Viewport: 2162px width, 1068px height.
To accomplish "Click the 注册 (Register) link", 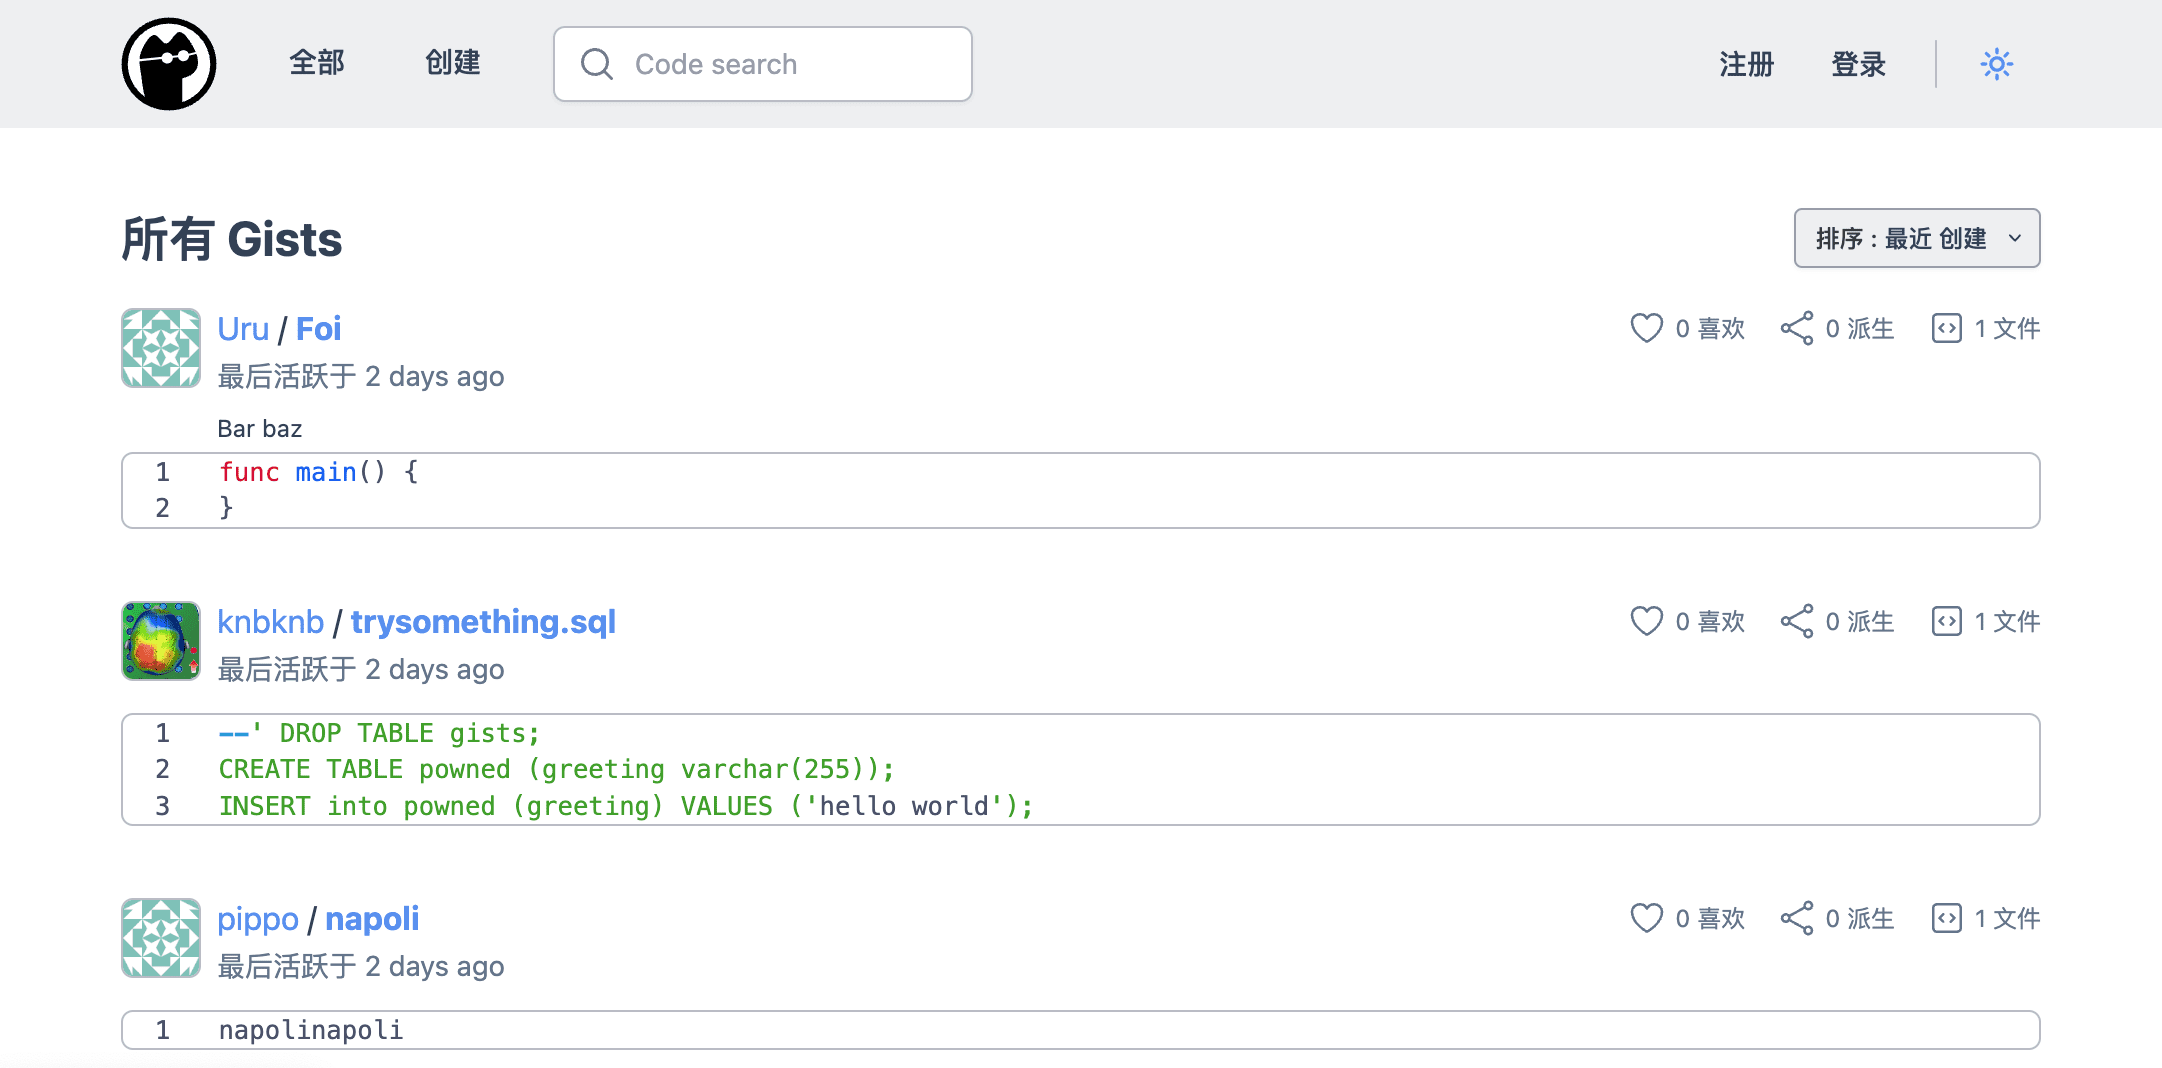I will tap(1746, 64).
